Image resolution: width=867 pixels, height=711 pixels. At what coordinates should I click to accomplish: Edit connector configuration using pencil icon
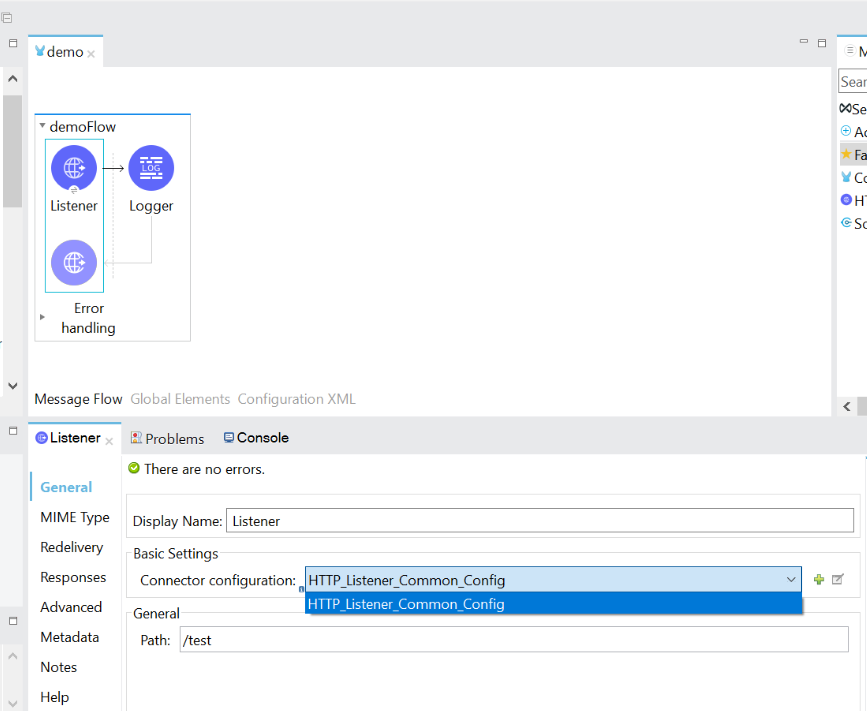(x=838, y=579)
